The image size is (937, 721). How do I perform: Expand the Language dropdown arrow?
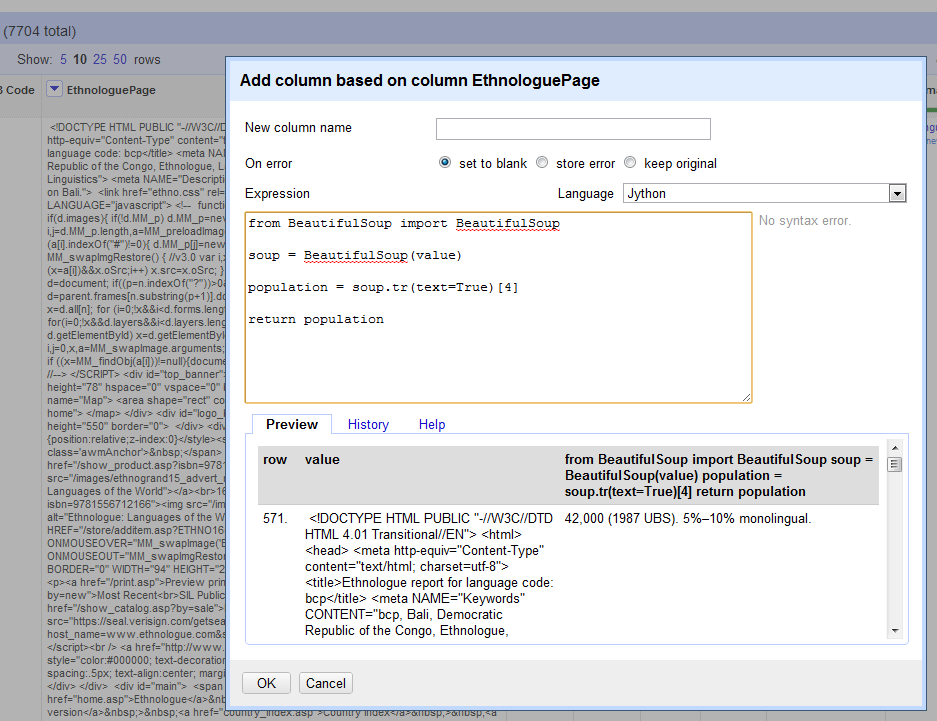[897, 193]
